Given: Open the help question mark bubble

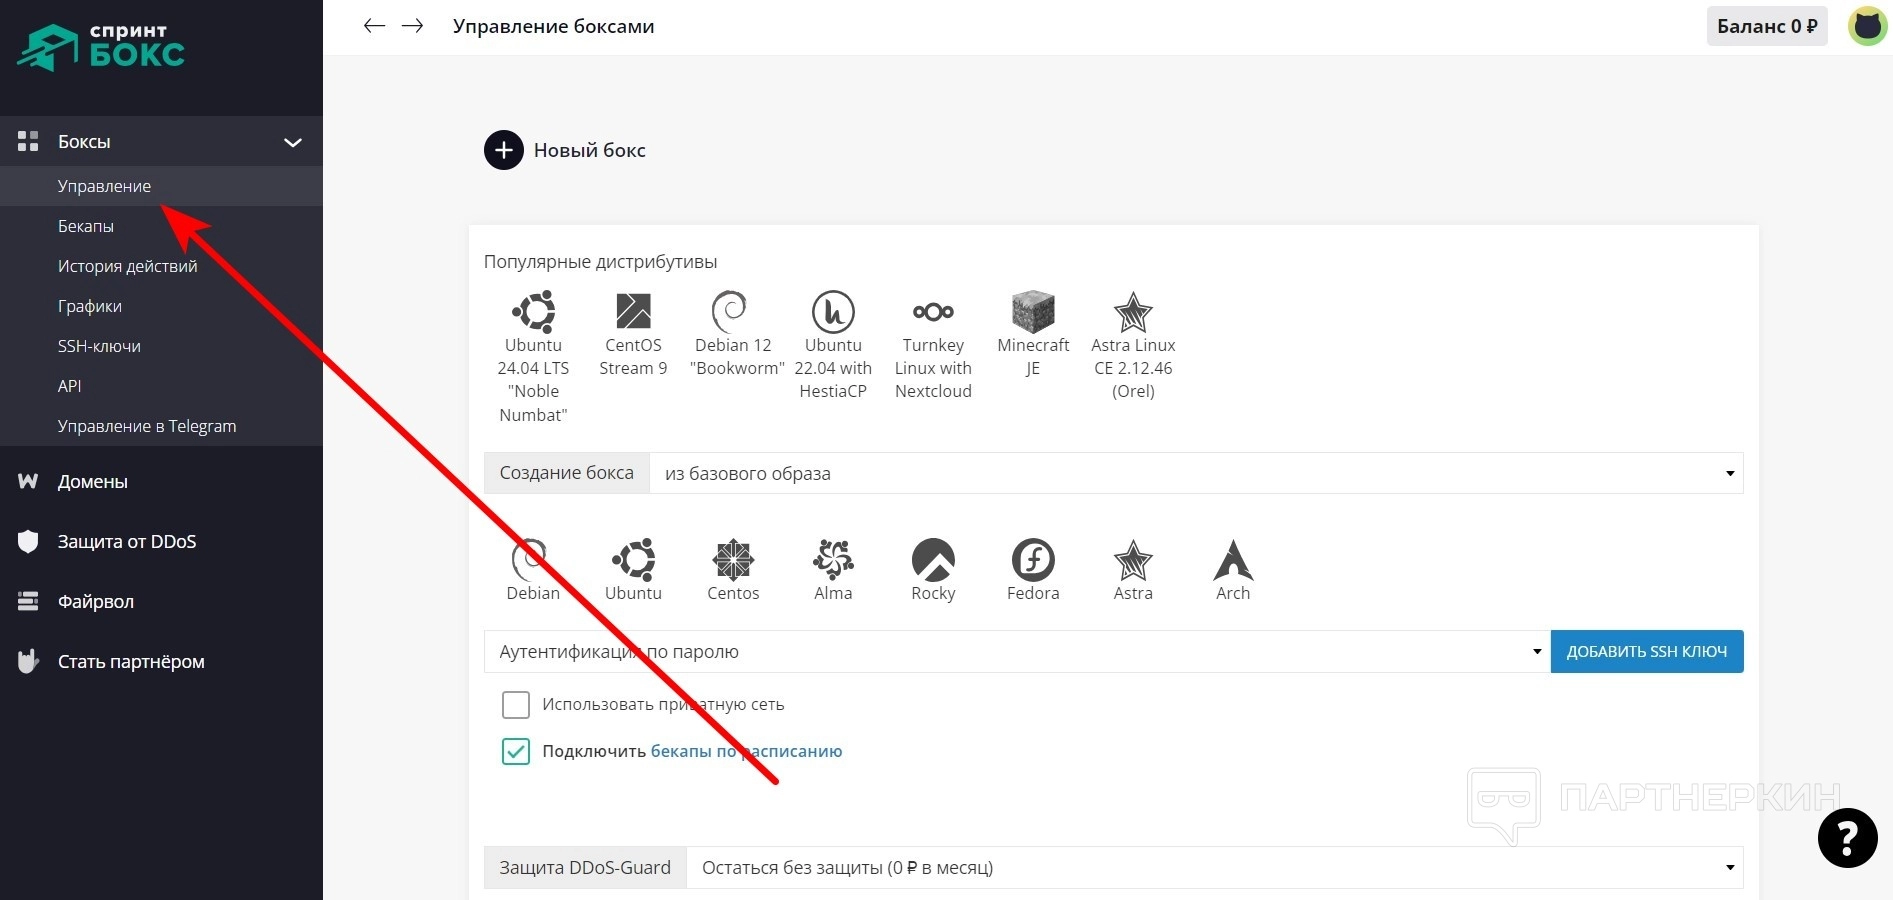Looking at the screenshot, I should click(1847, 838).
